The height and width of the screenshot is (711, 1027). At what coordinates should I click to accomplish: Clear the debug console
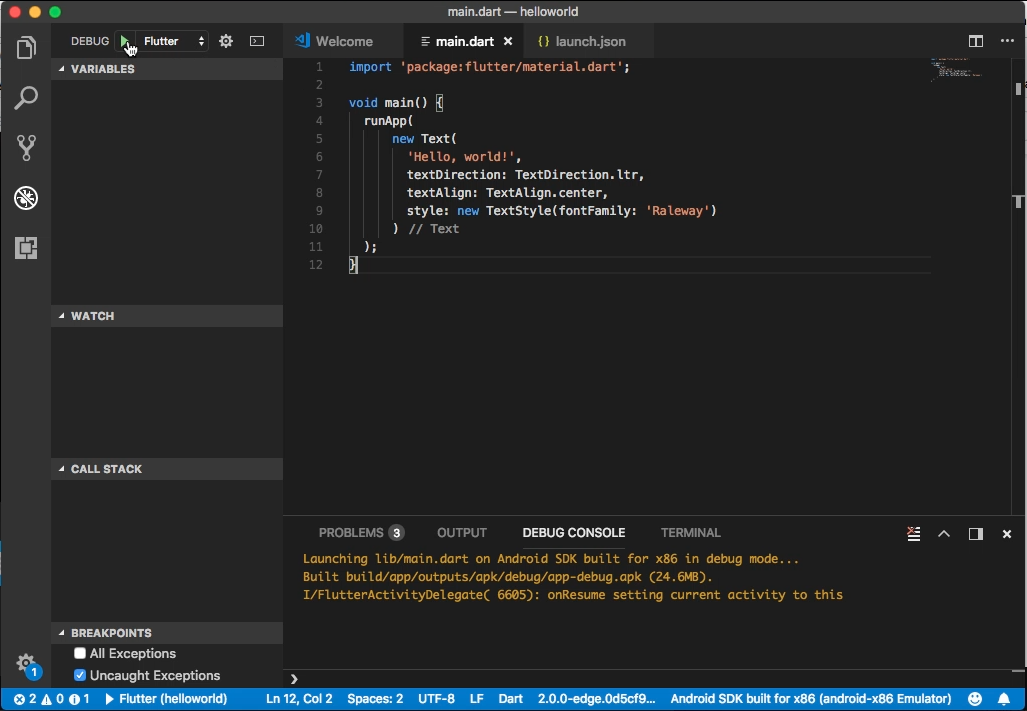tap(914, 534)
